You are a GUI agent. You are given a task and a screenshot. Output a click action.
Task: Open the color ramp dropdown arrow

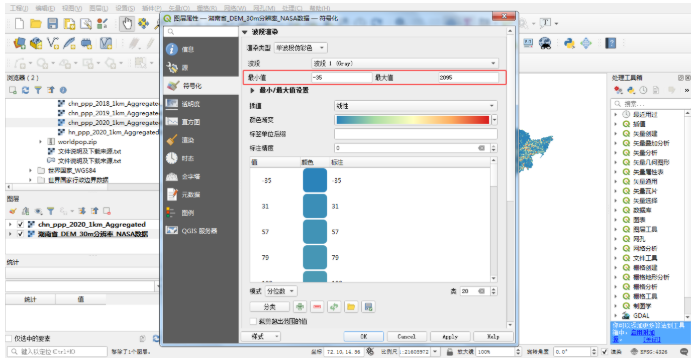coord(494,120)
